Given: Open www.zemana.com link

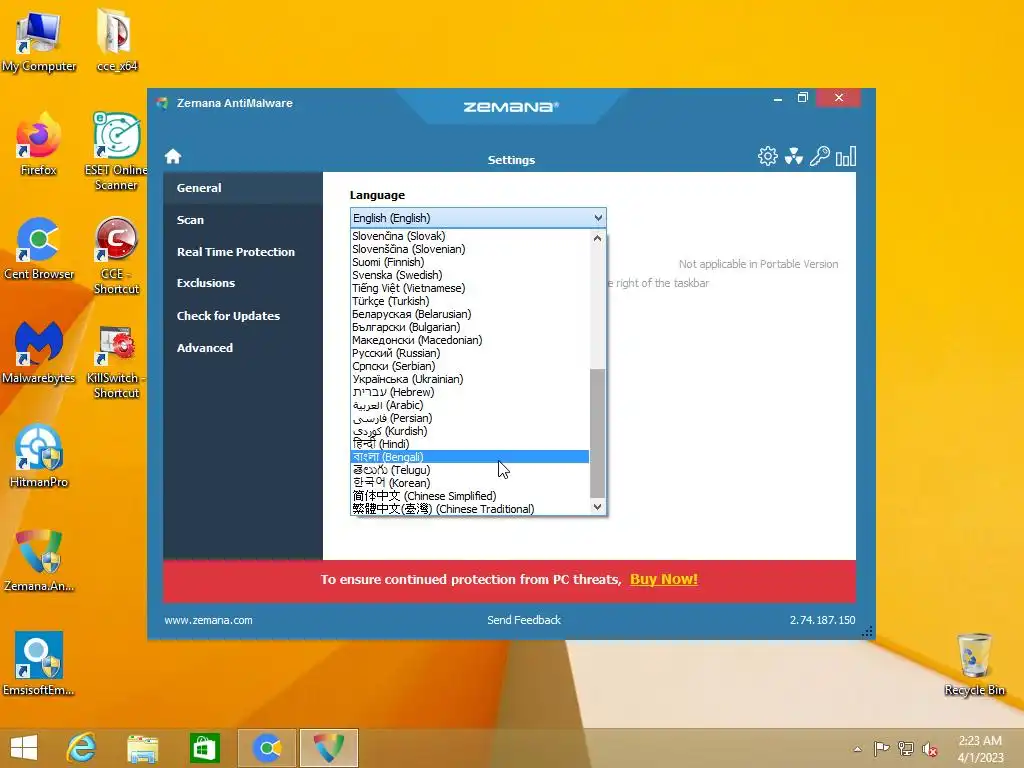Looking at the screenshot, I should pyautogui.click(x=208, y=620).
